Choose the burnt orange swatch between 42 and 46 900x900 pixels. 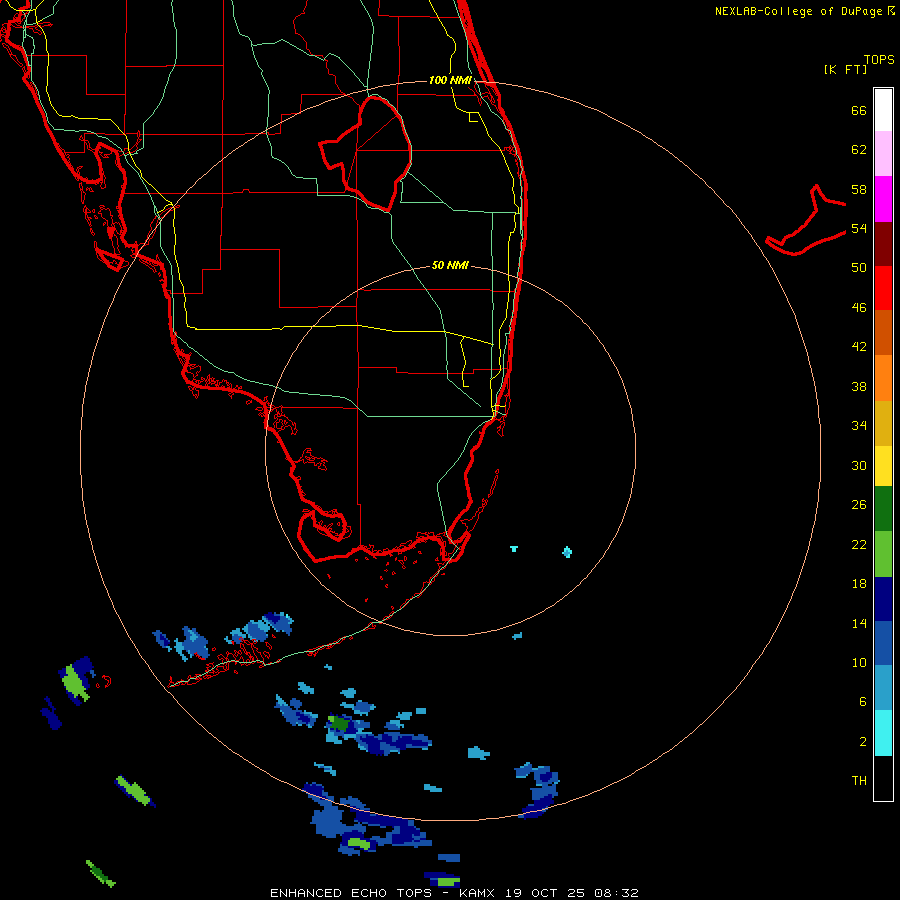coord(883,333)
